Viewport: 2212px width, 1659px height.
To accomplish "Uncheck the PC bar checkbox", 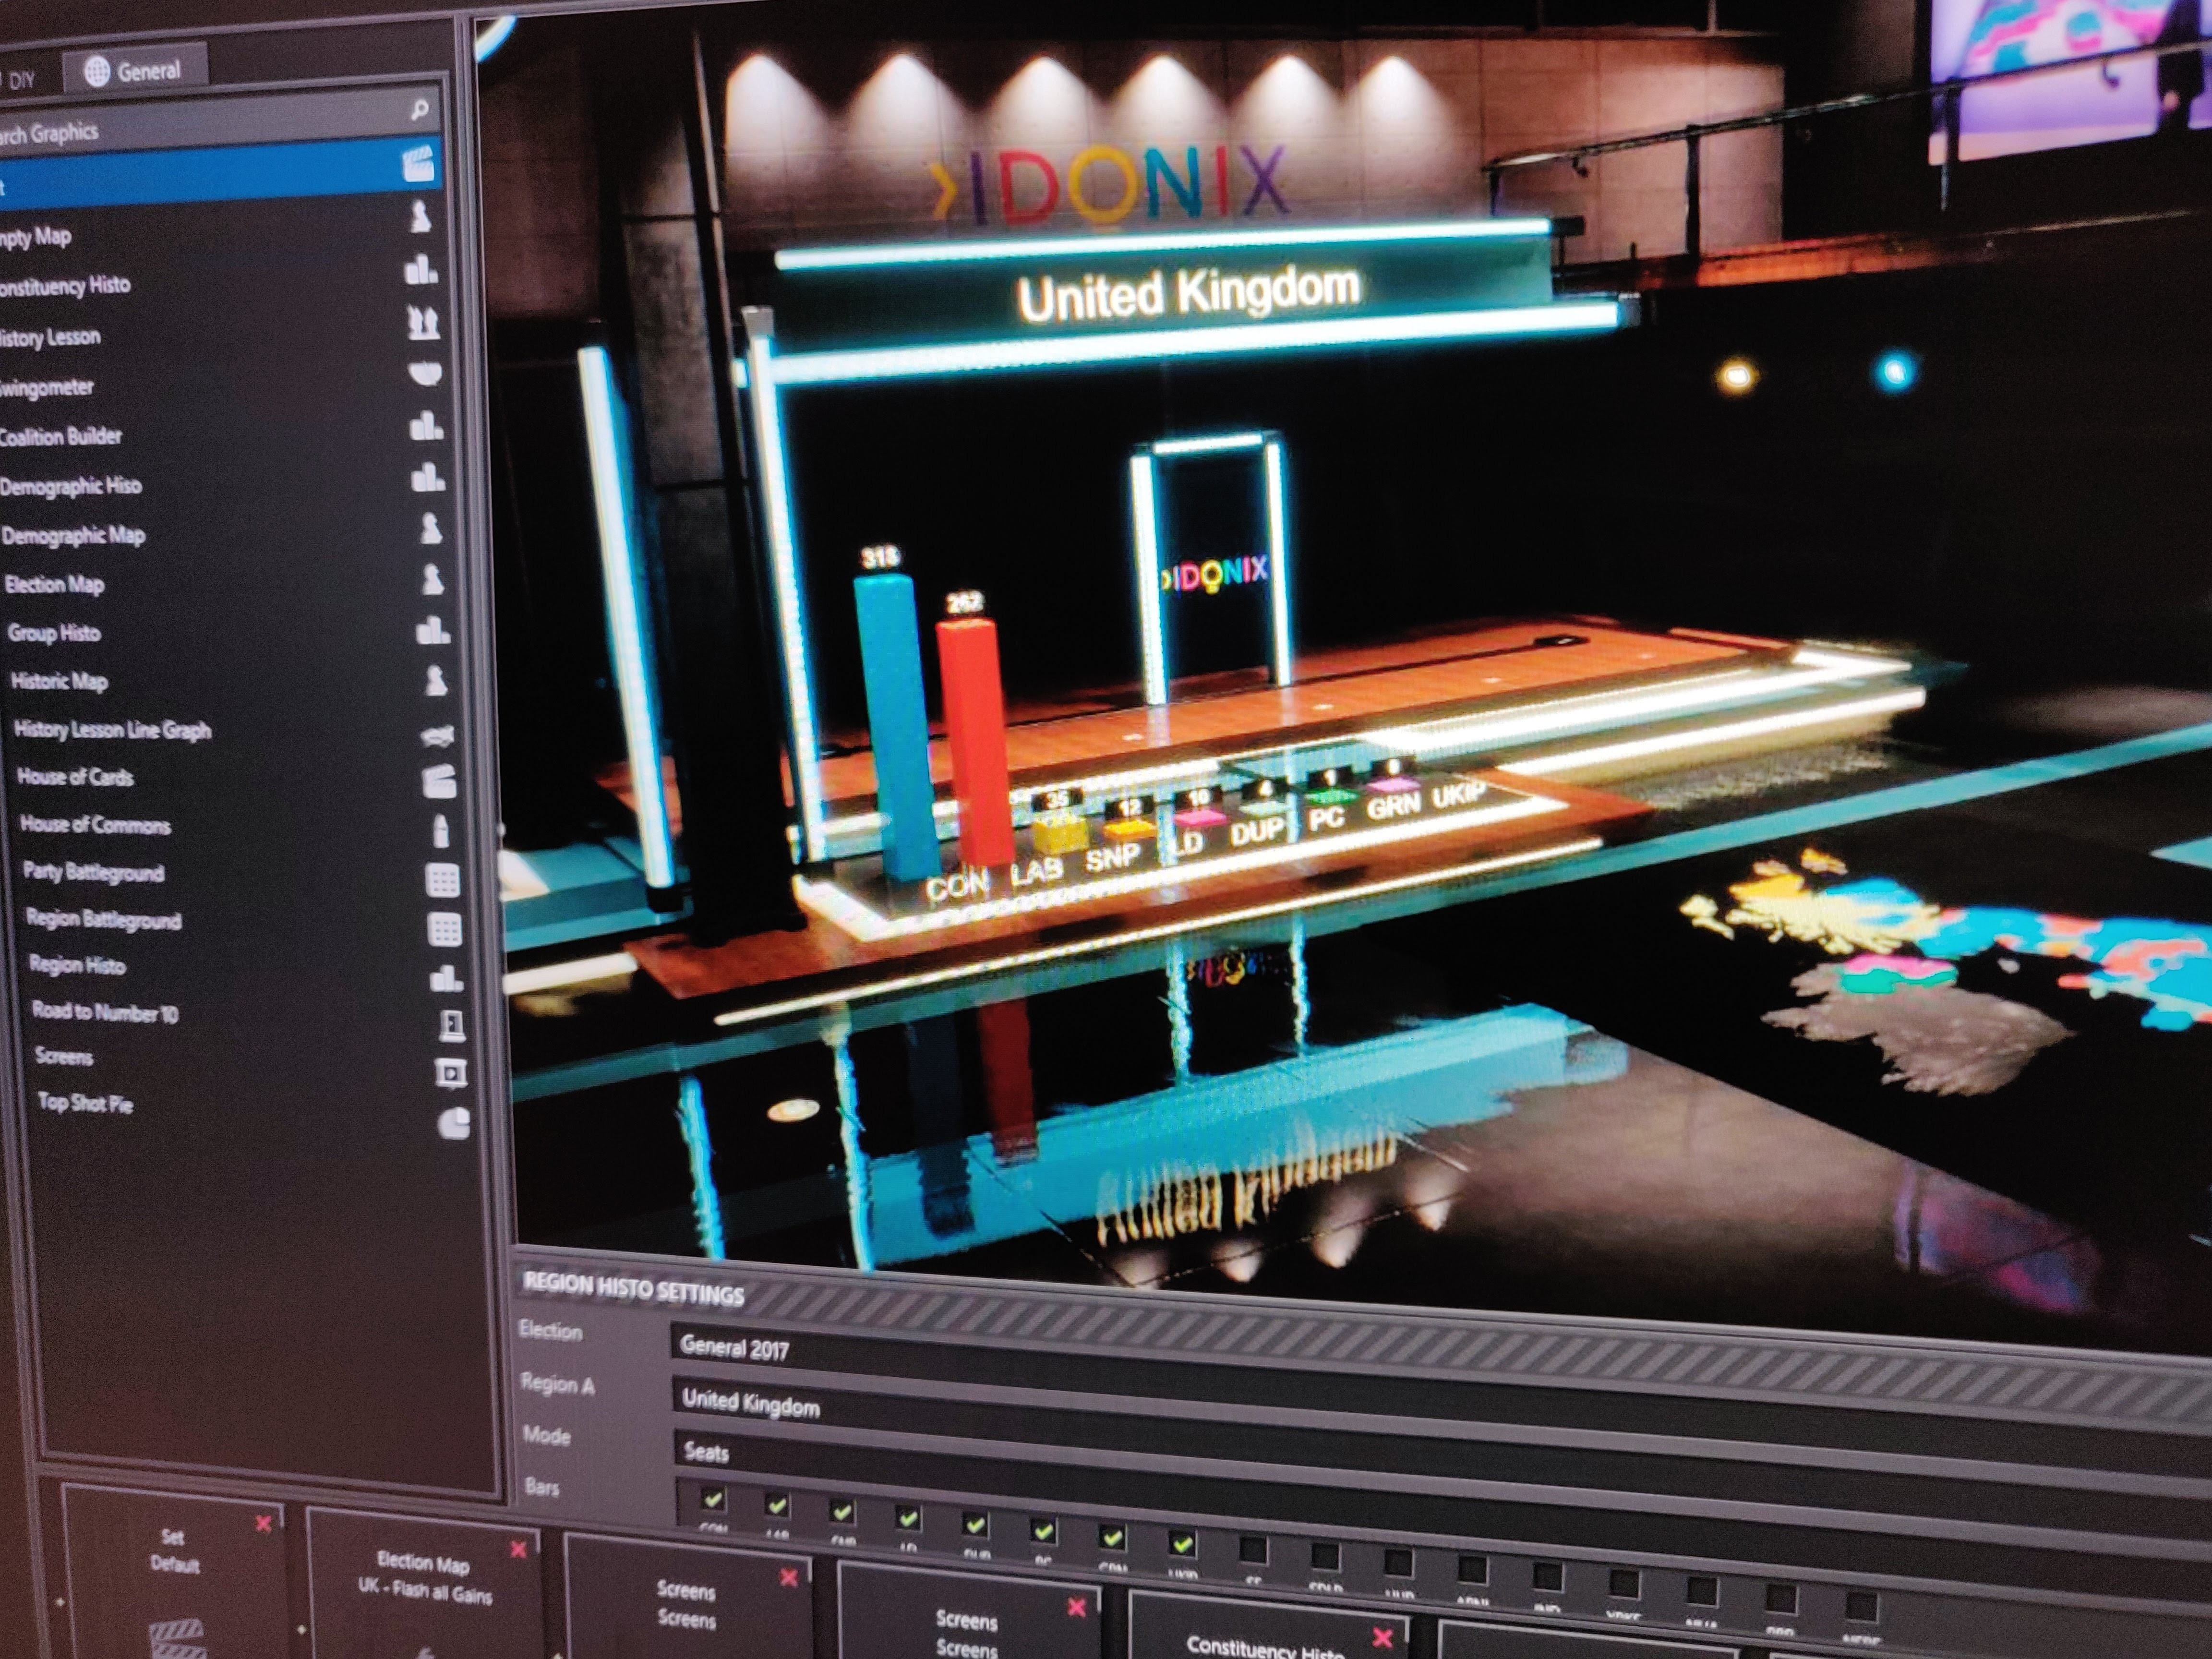I will tap(1043, 1531).
